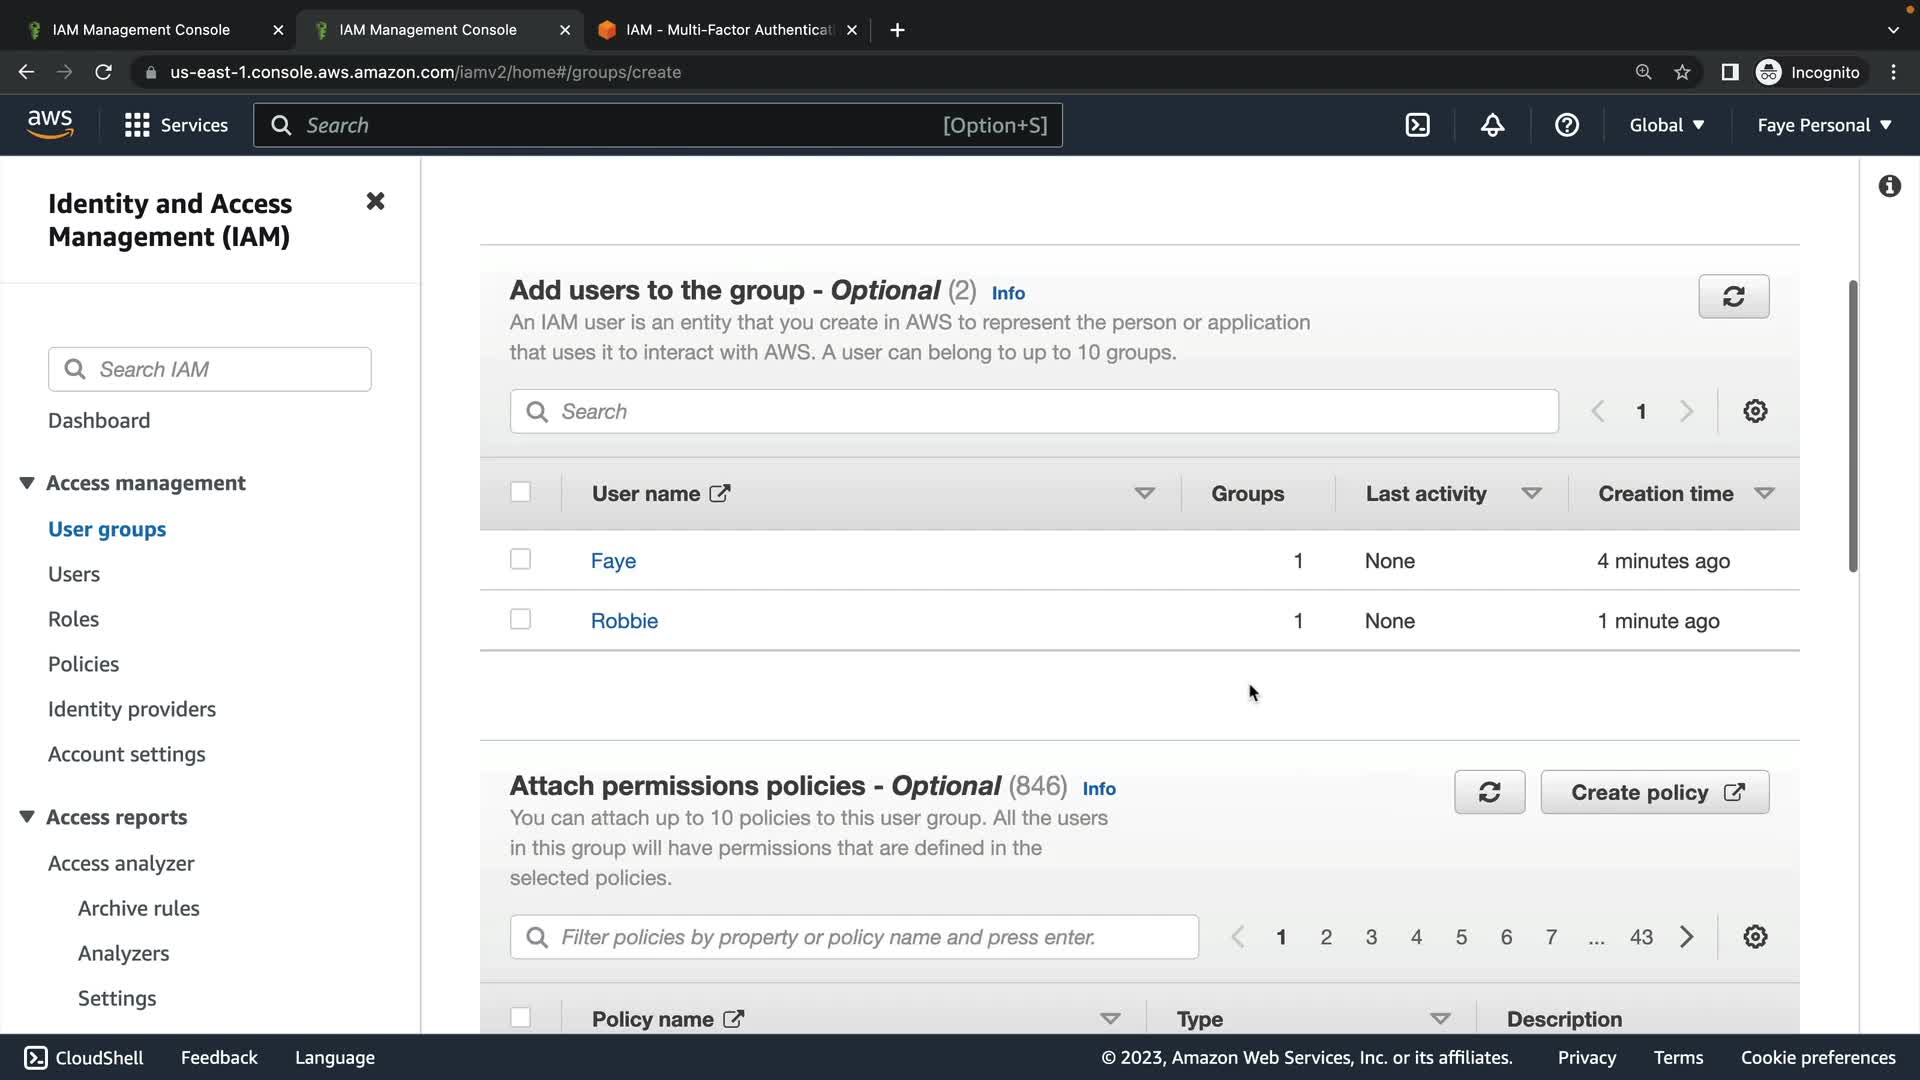The image size is (1920, 1080).
Task: Select all users with header checkbox
Action: (x=520, y=492)
